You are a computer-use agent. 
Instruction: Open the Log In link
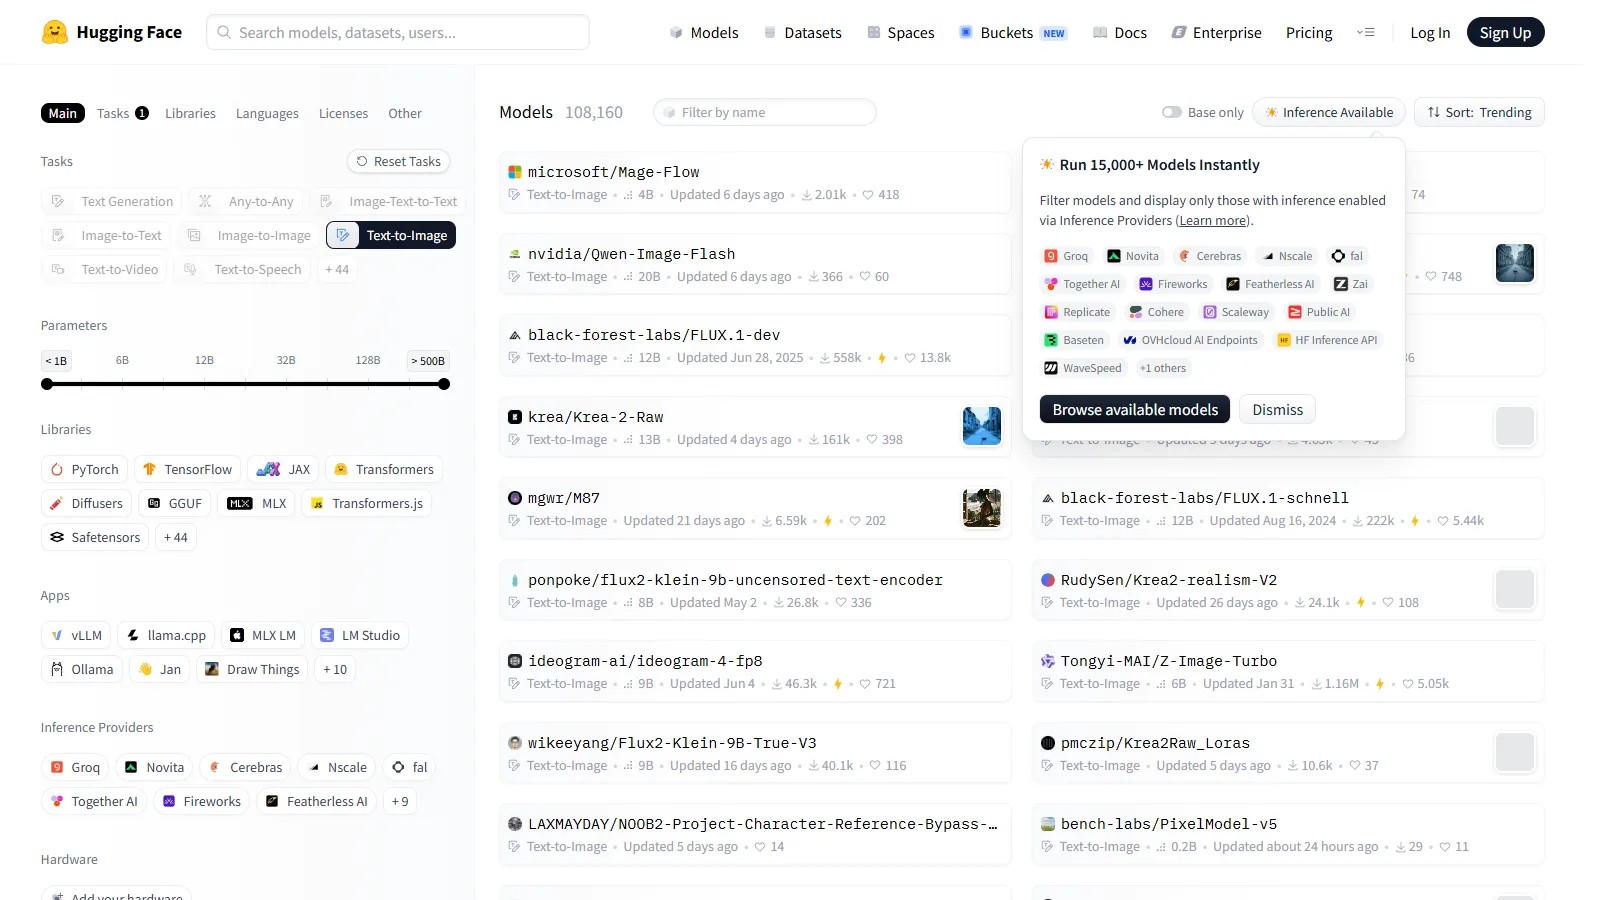[x=1430, y=32]
